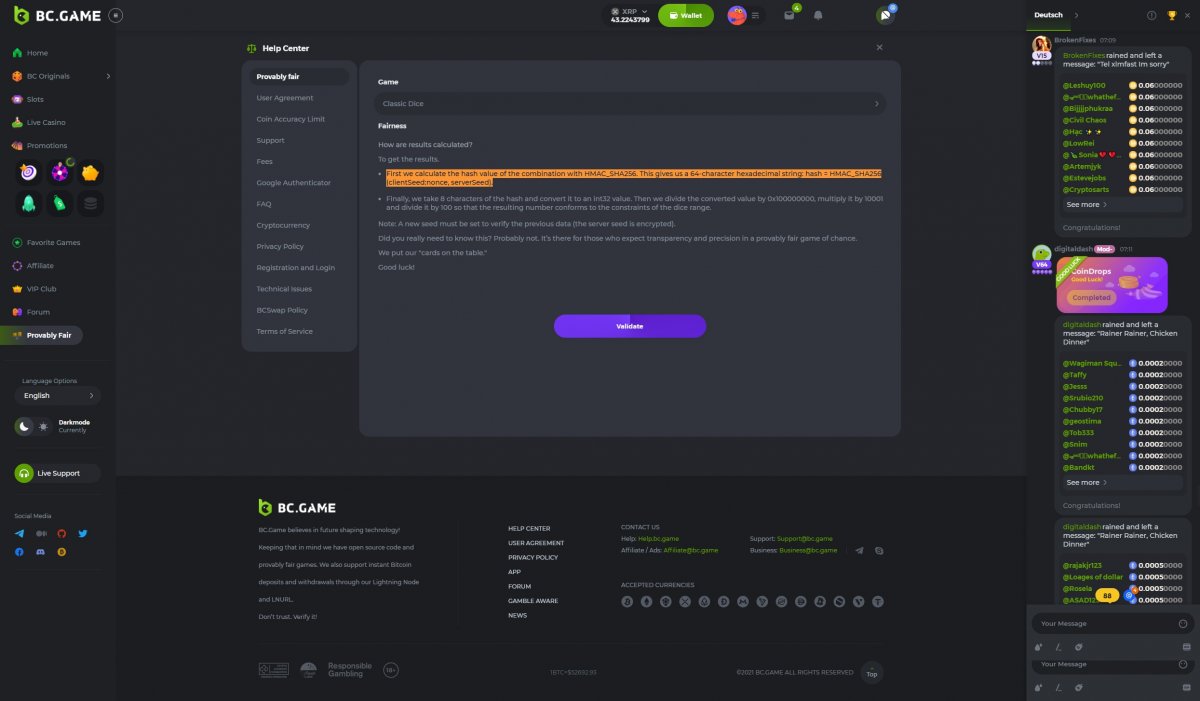Switch to light mode sun toggle
1200x701 pixels.
click(x=43, y=426)
